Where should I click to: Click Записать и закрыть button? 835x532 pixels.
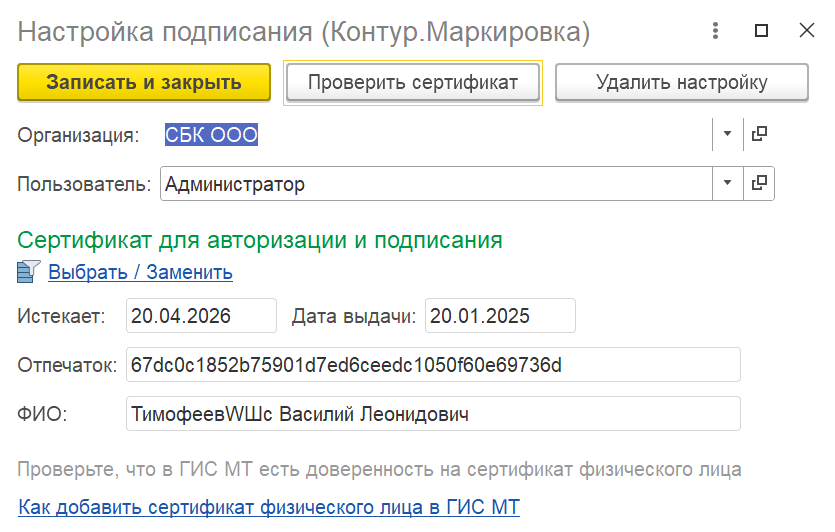coord(144,83)
